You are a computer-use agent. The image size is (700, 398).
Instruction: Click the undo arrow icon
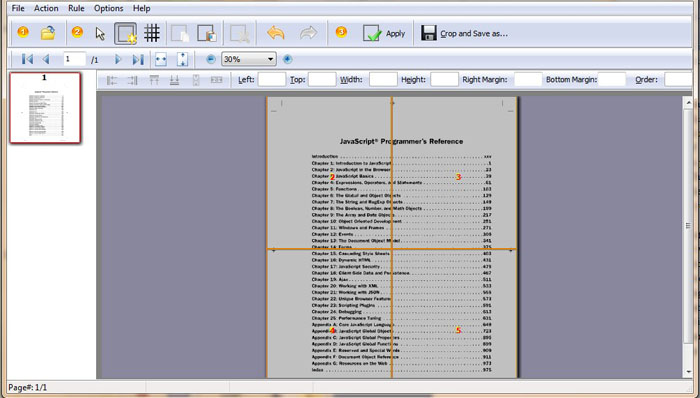[x=275, y=33]
